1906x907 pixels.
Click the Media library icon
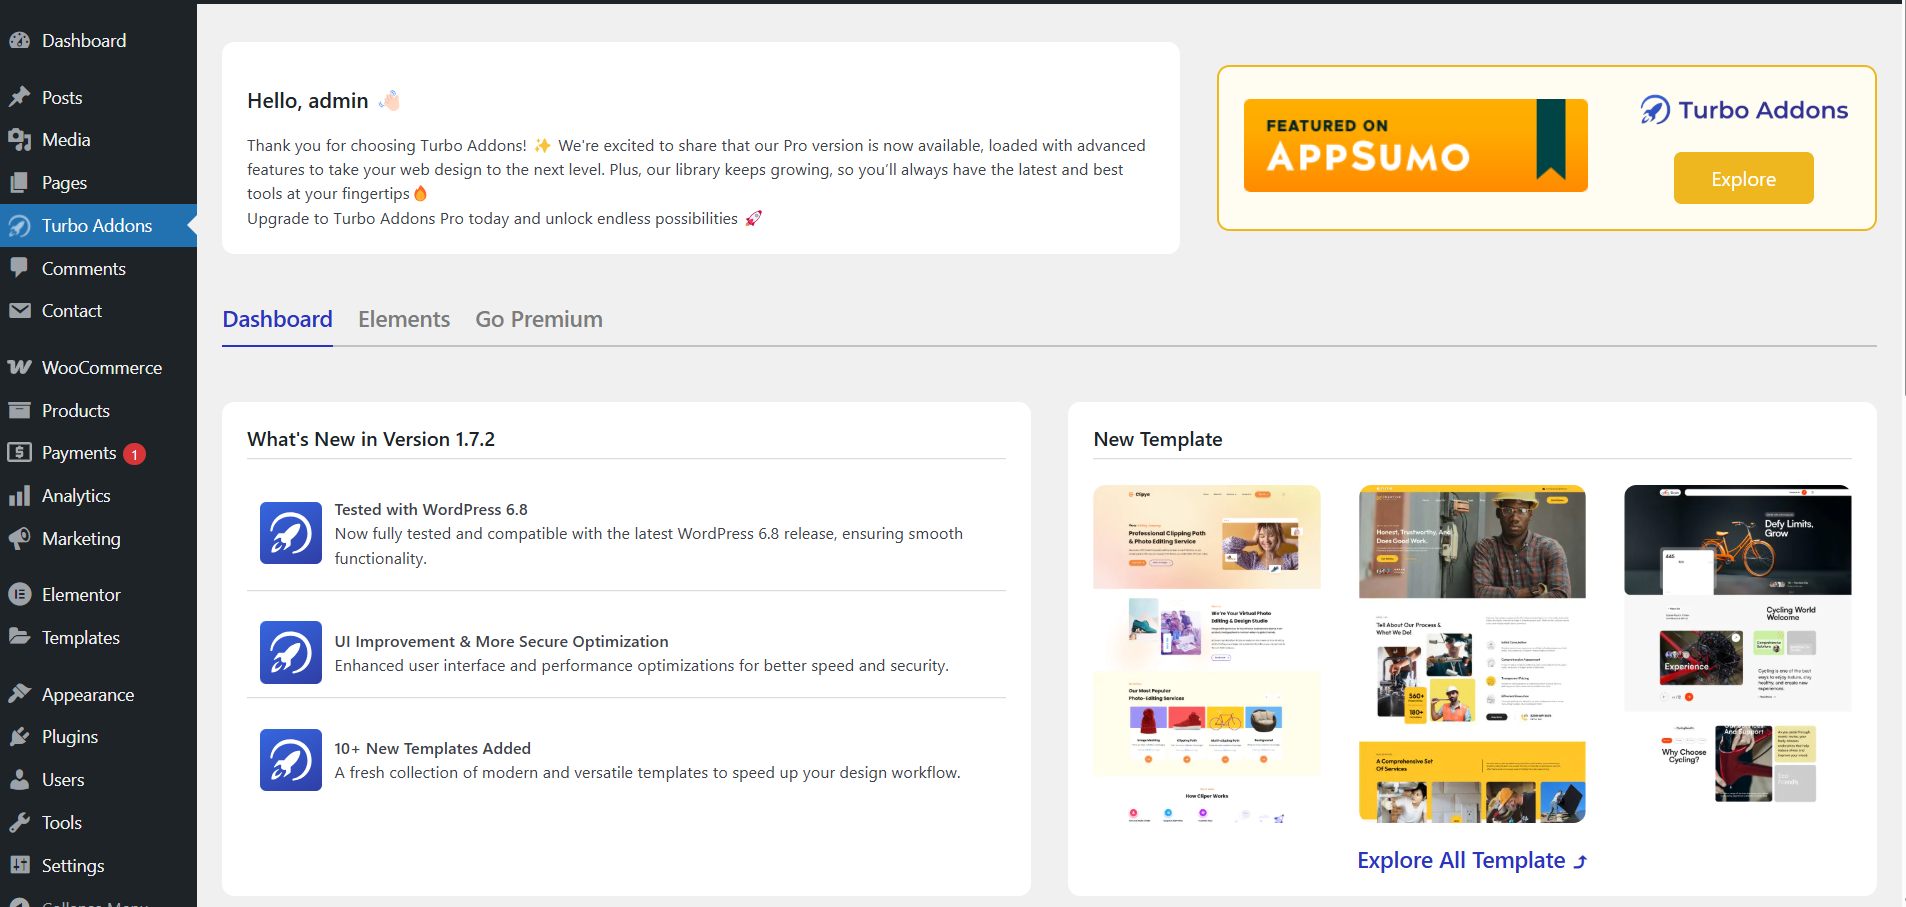click(x=19, y=140)
